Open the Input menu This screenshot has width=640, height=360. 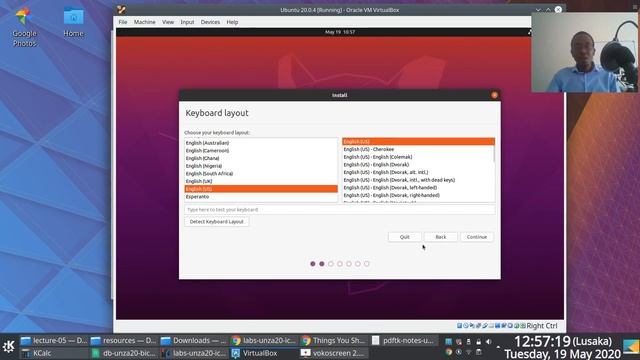tap(187, 22)
